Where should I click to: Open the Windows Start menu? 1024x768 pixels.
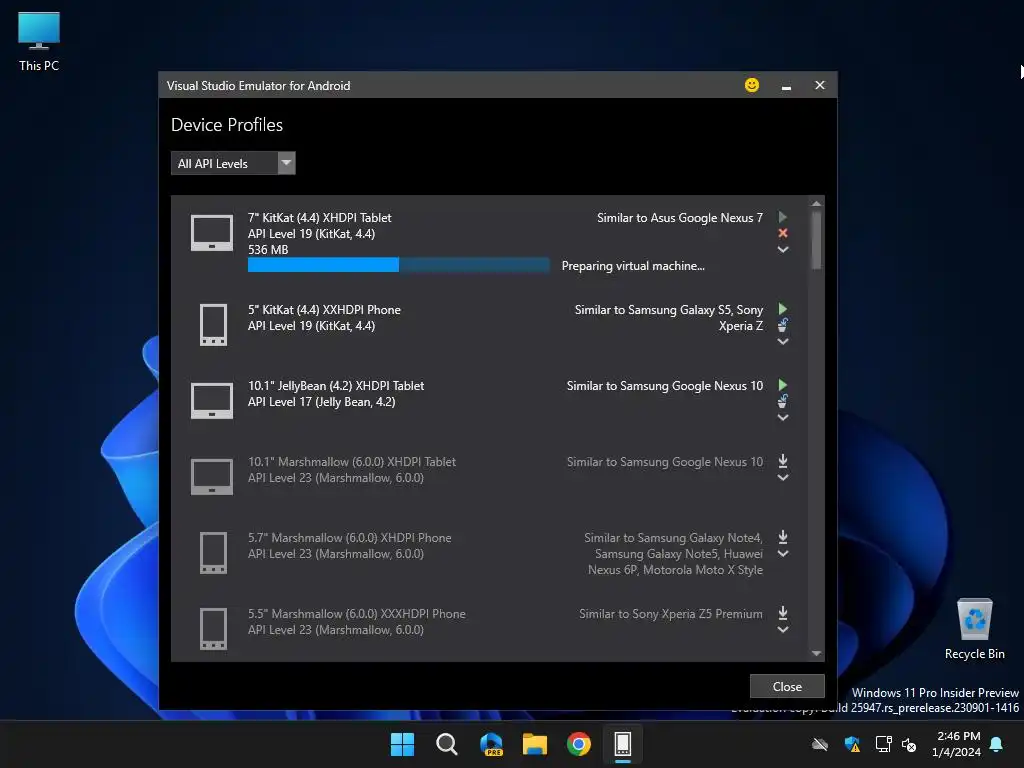(402, 744)
